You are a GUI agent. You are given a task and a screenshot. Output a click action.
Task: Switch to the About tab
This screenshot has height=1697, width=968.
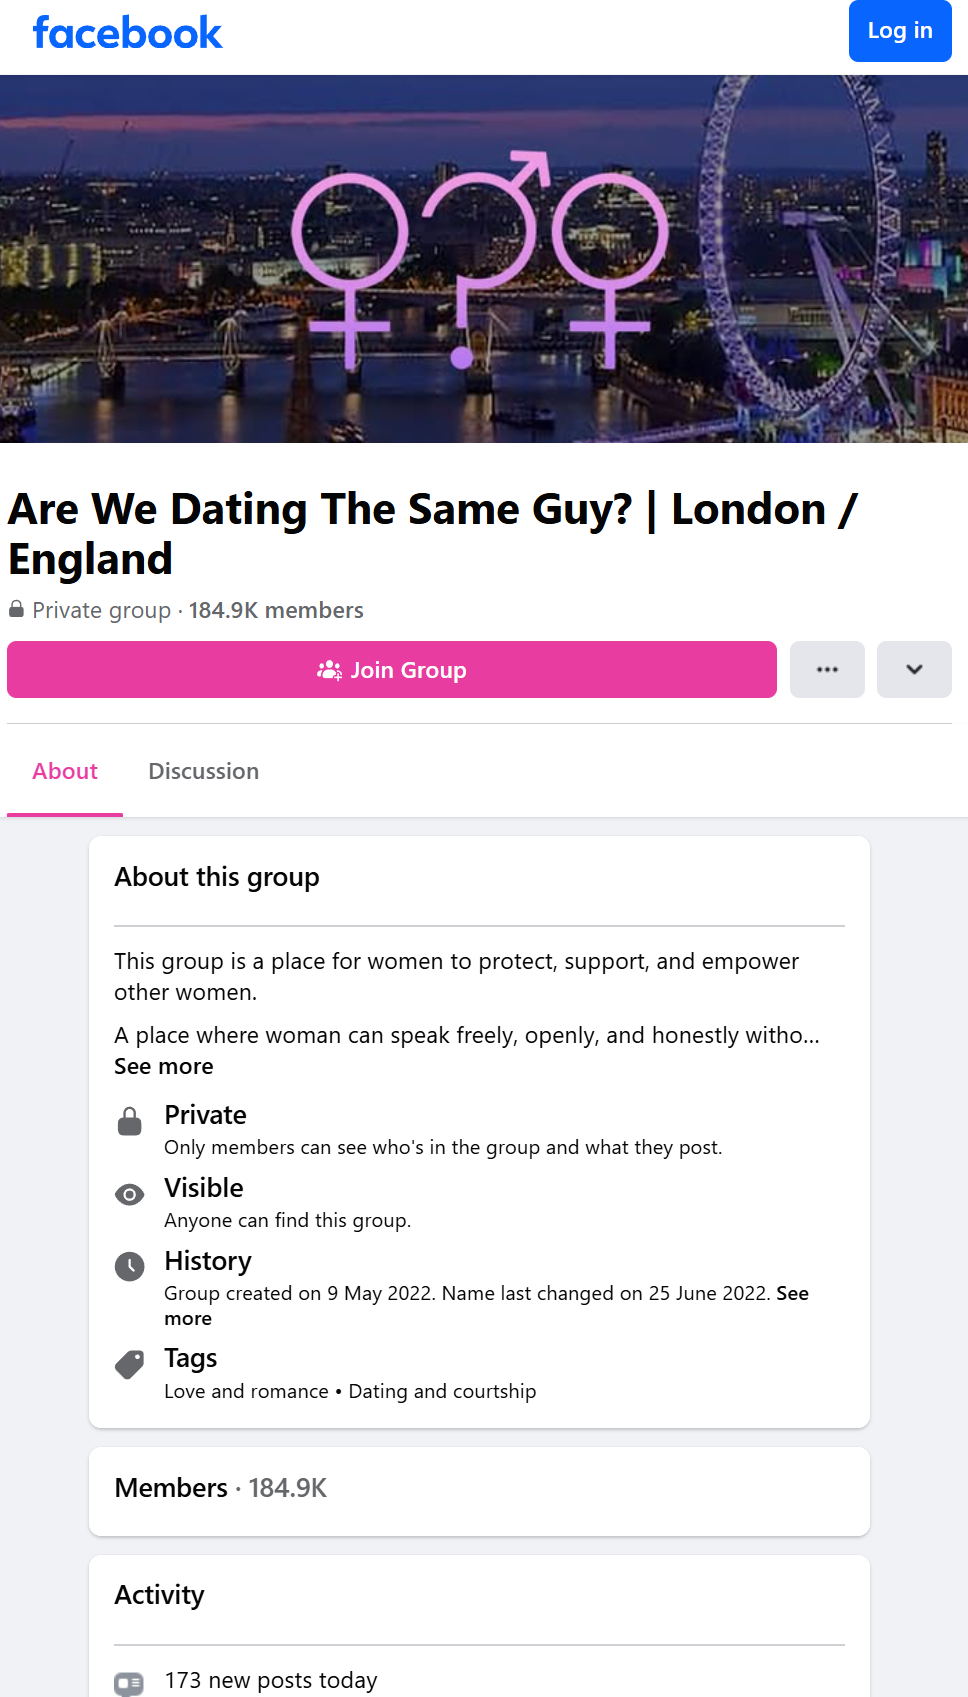click(x=65, y=771)
